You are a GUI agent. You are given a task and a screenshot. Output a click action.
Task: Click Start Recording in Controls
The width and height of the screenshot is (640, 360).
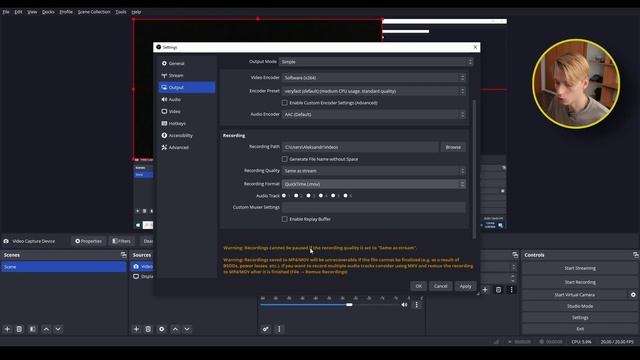580,282
